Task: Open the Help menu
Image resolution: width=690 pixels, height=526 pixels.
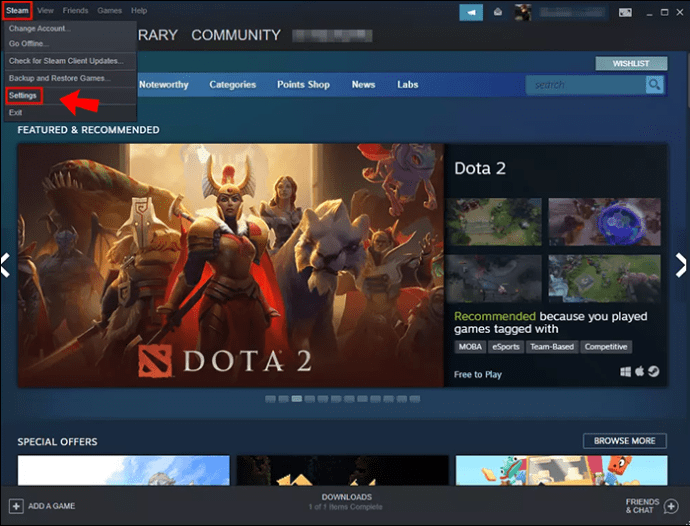Action: coord(139,11)
